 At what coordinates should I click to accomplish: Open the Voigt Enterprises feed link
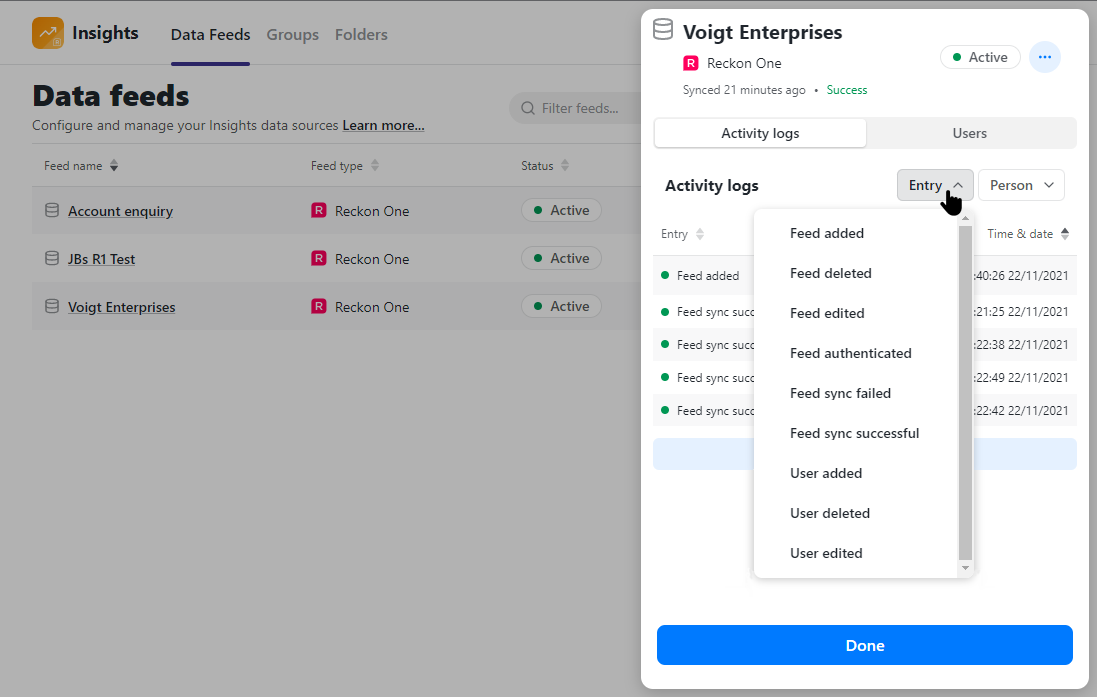click(122, 307)
